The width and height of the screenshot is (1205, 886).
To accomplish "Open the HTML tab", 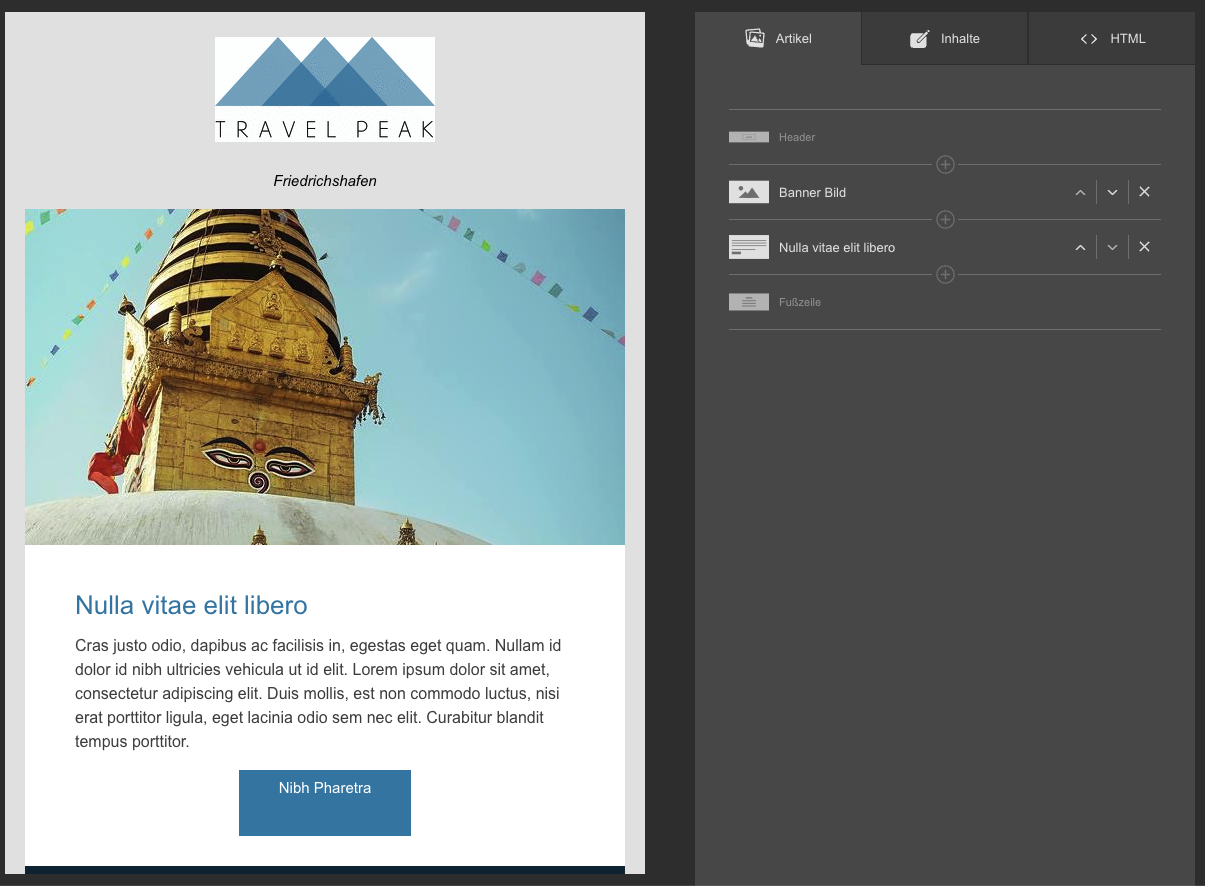I will pyautogui.click(x=1112, y=39).
